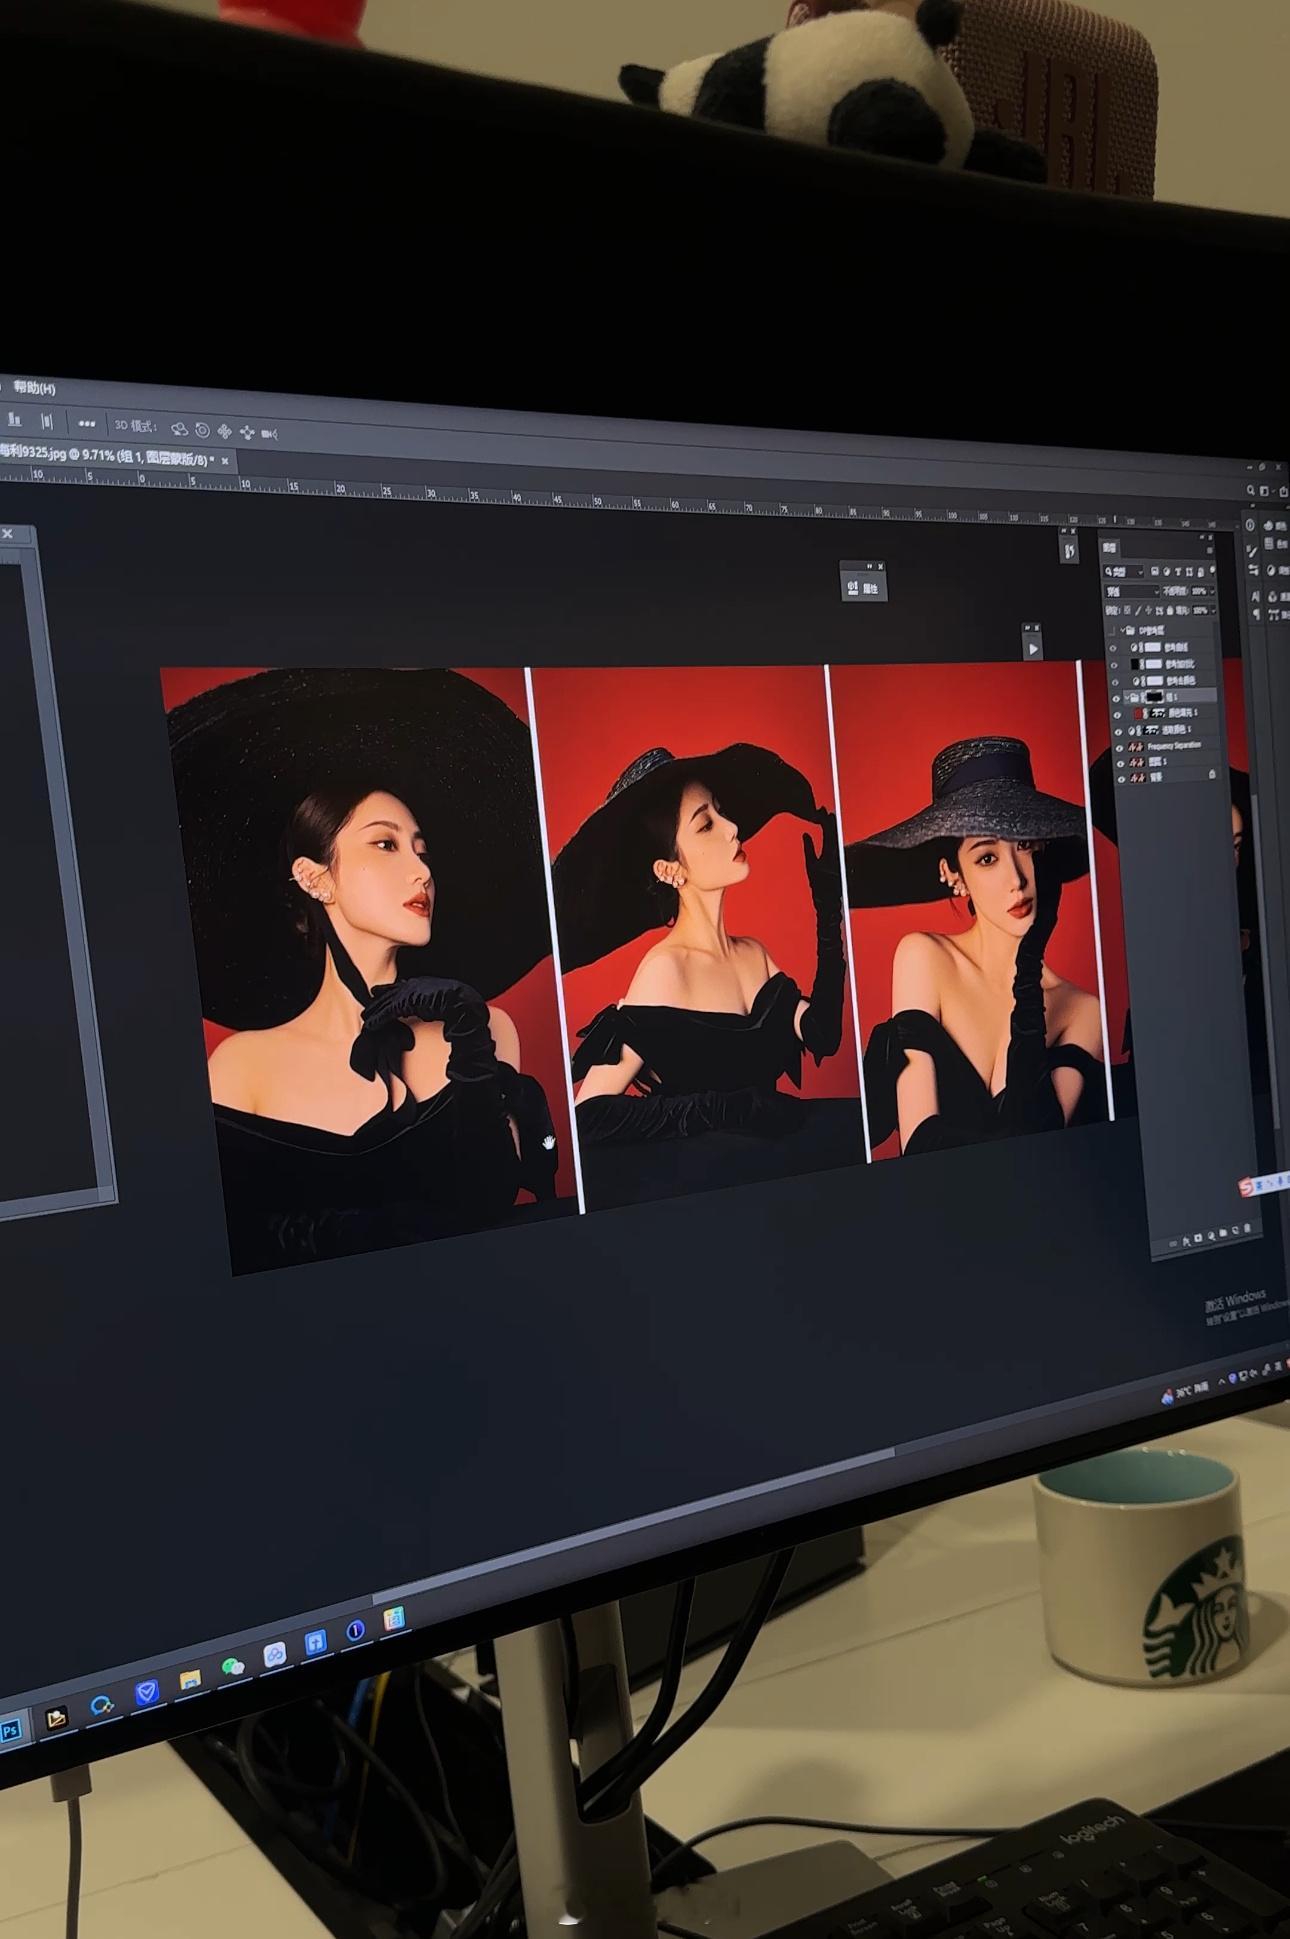Filter layers by shape layer icon
Image resolution: width=1290 pixels, height=1939 pixels.
click(x=1188, y=572)
